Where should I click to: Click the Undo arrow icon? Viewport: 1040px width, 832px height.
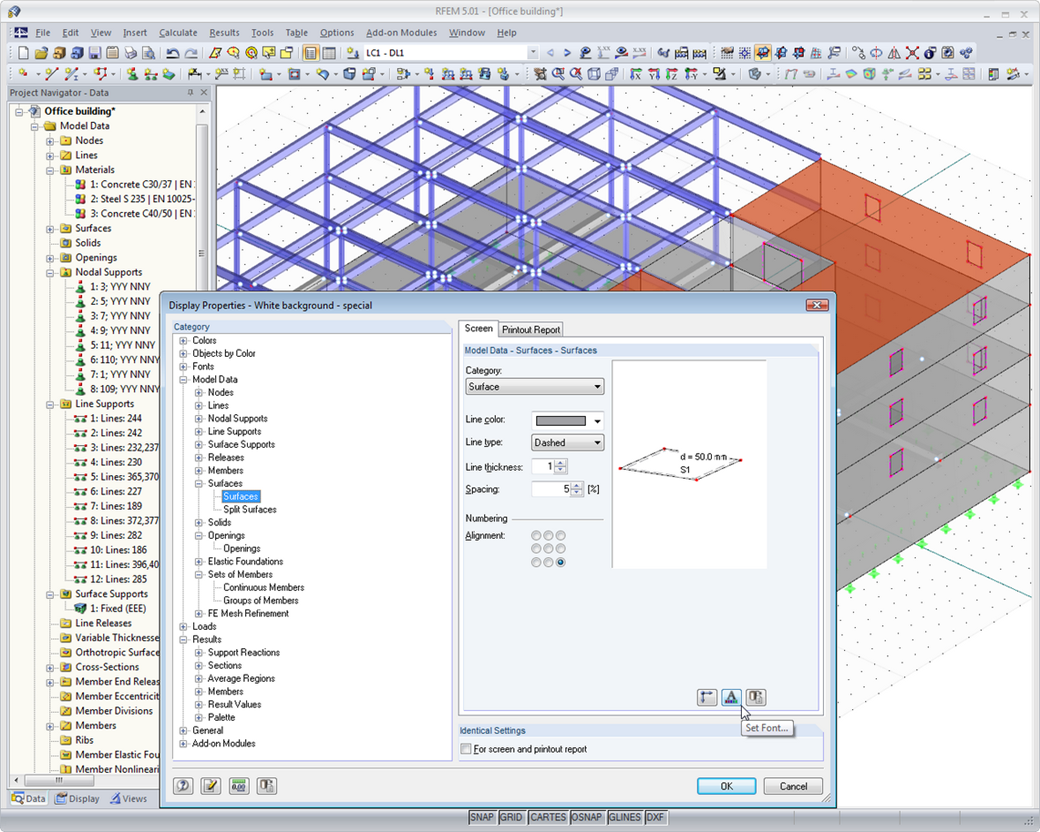[x=173, y=53]
